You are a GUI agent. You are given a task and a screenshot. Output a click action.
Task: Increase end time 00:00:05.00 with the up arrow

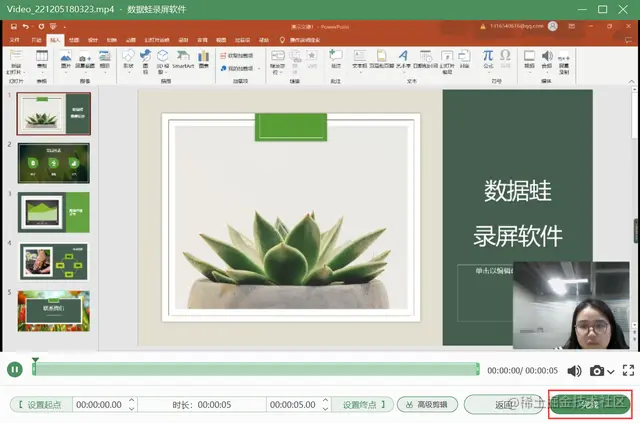tap(325, 401)
